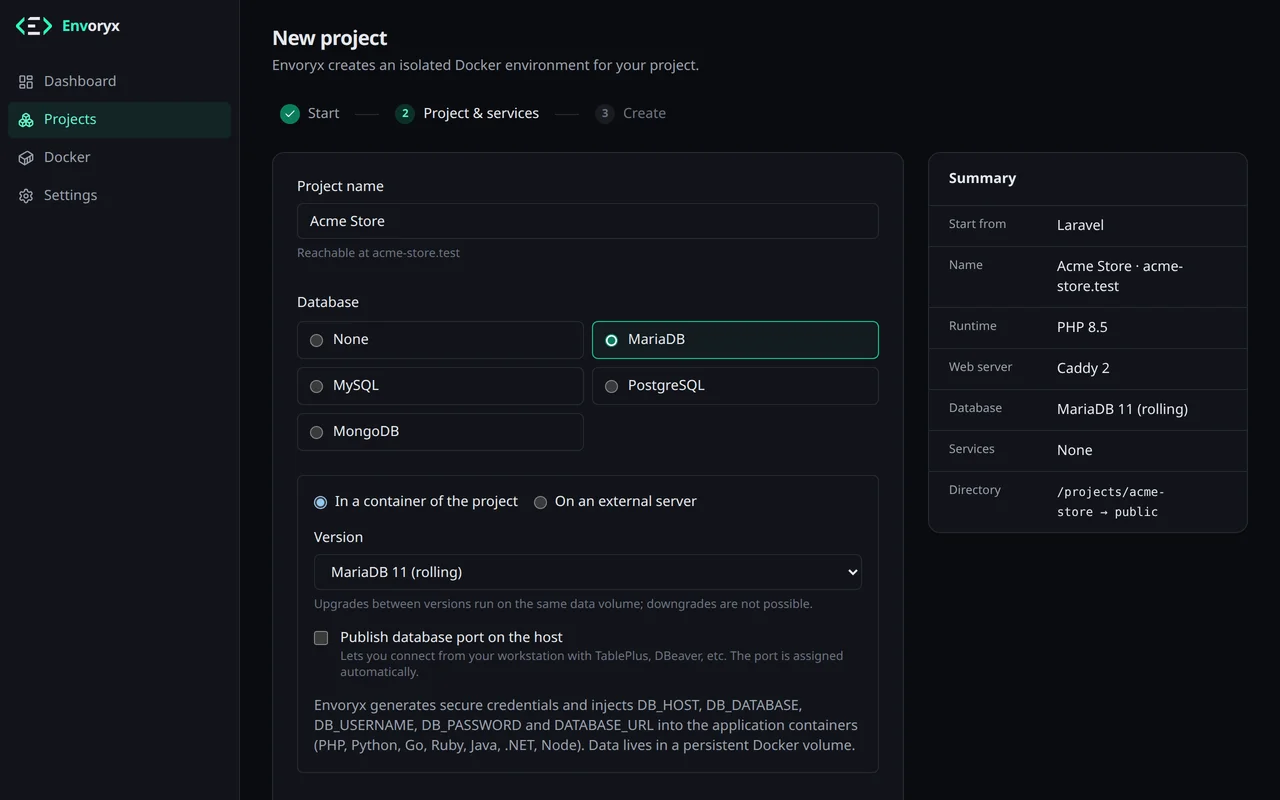Click the 'Reachable at acme-store.test' hint

click(x=378, y=253)
